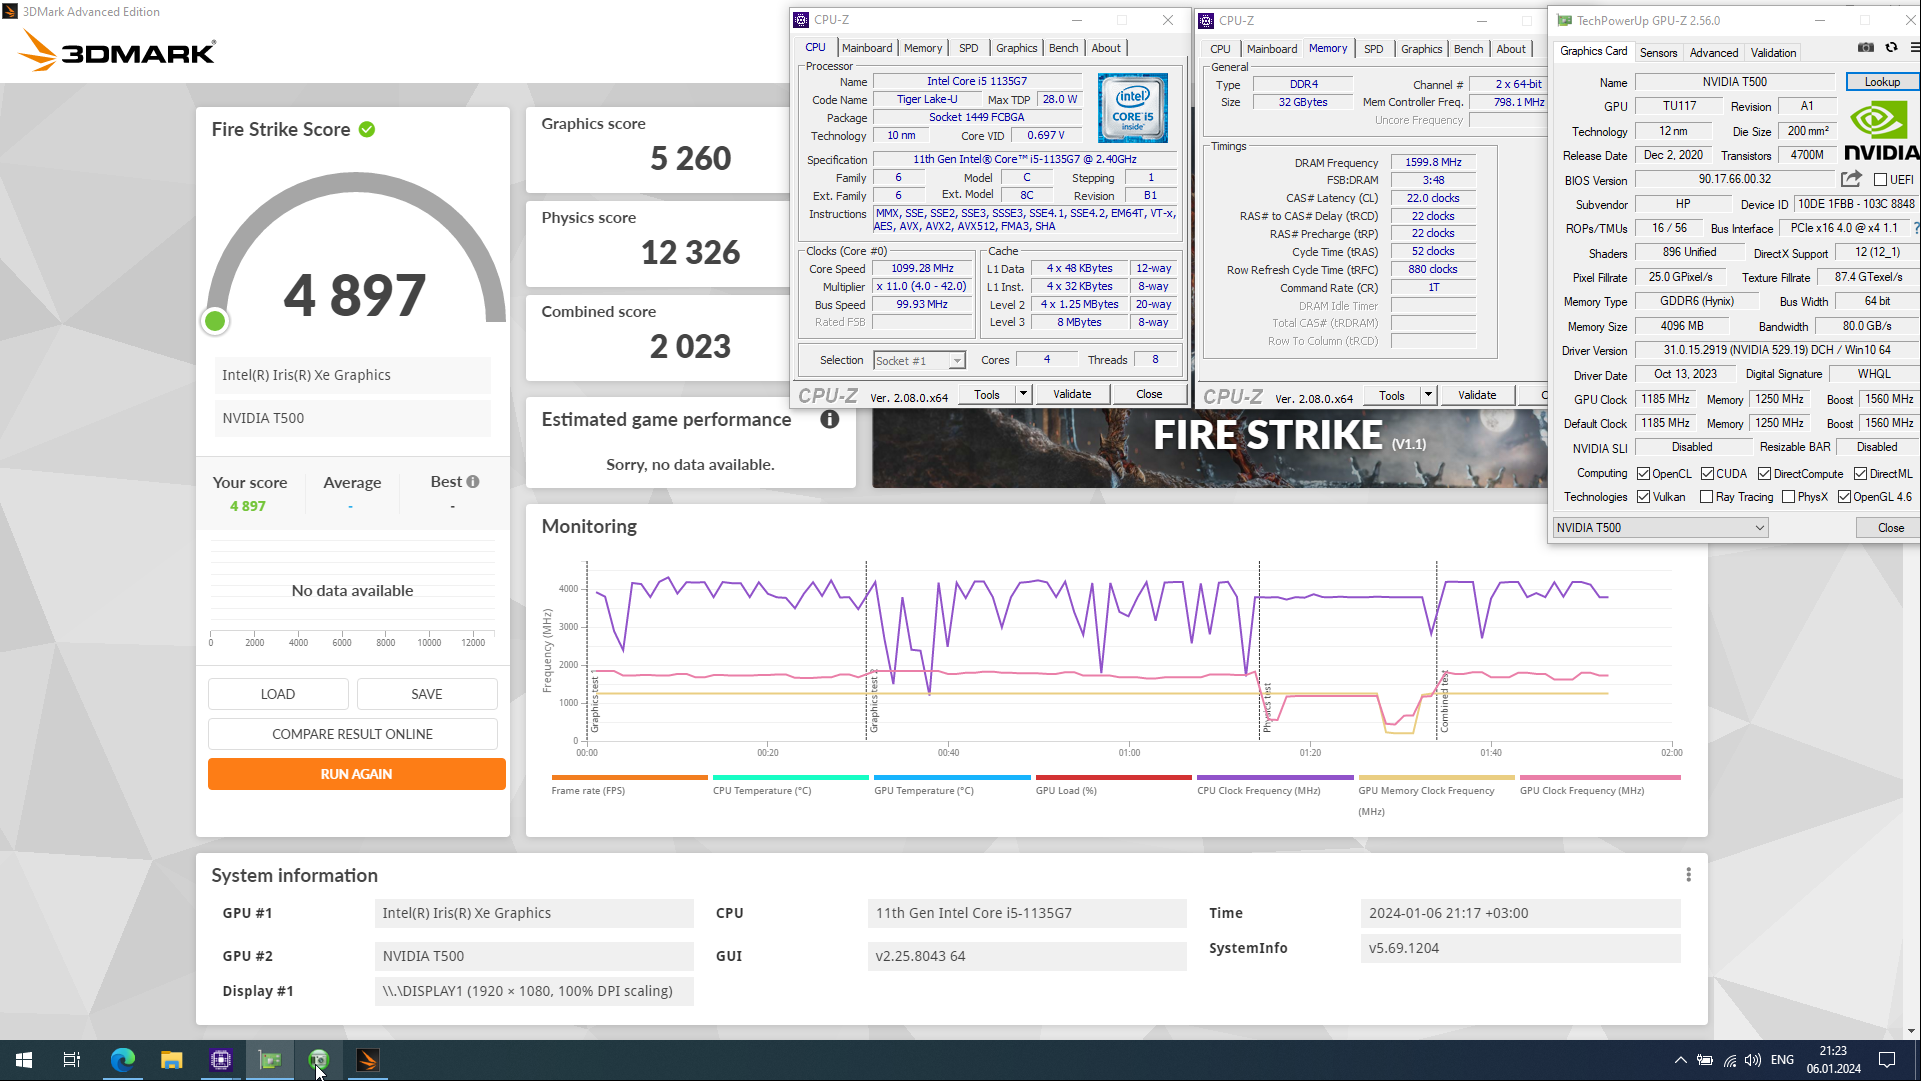Viewport: 1921px width, 1081px height.
Task: Click the ENG language indicator
Action: [x=1782, y=1060]
